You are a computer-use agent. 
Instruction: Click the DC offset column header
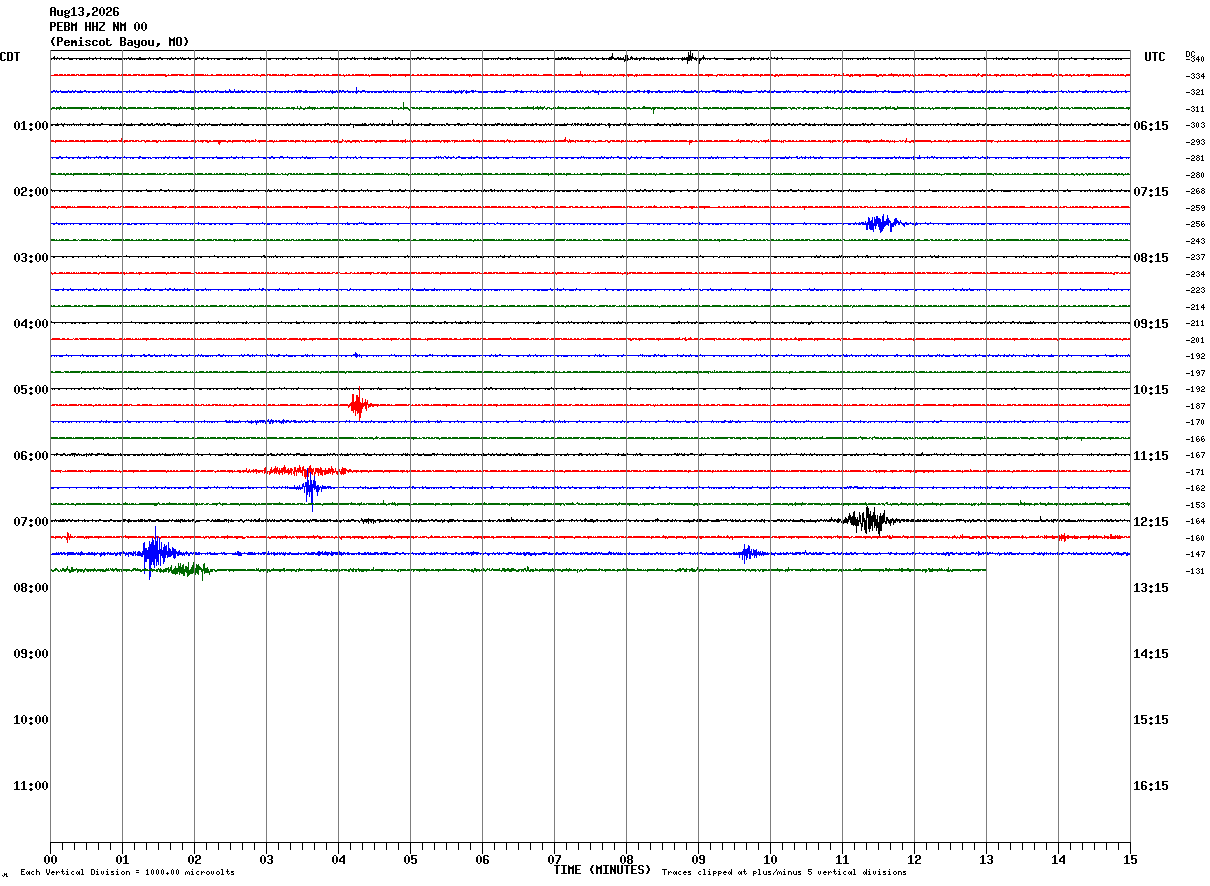[1190, 54]
